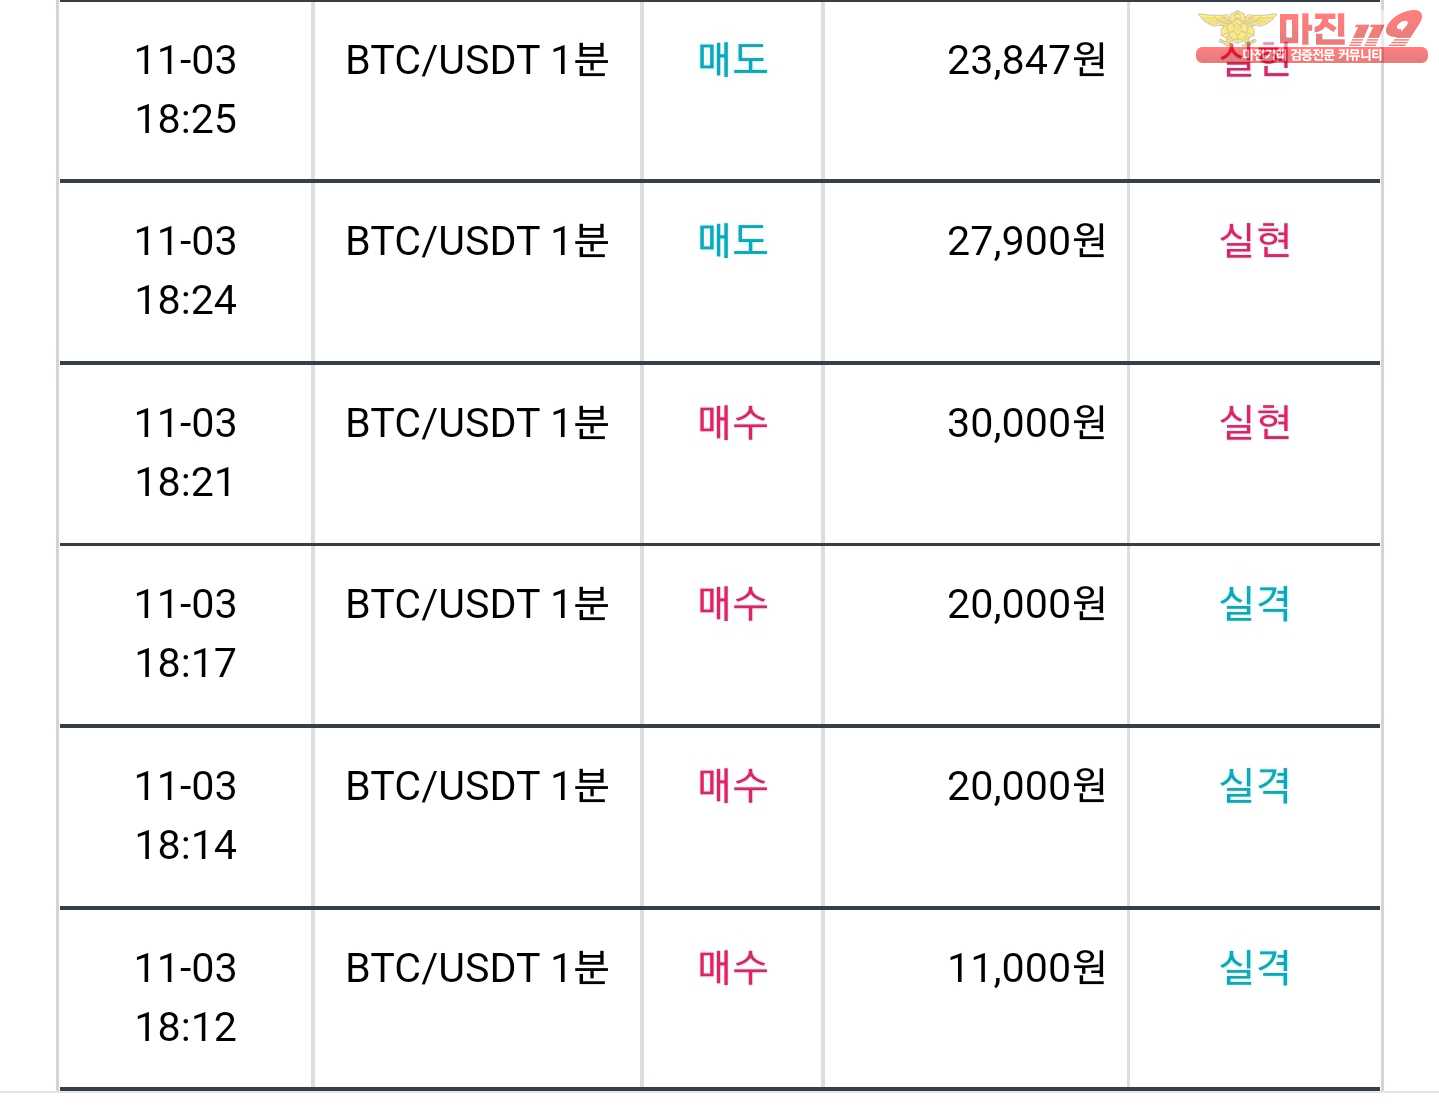This screenshot has width=1439, height=1109.
Task: Select 매수 label in 18:21 row
Action: (x=733, y=423)
